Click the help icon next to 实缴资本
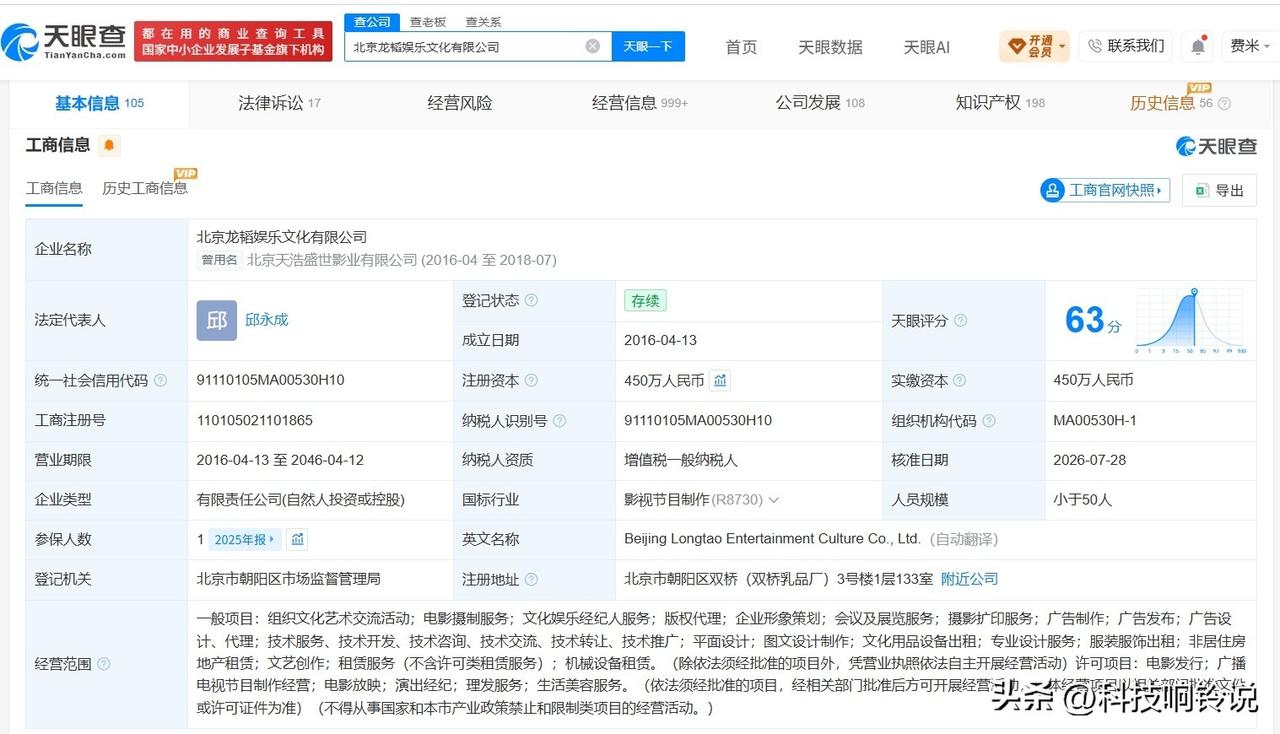The width and height of the screenshot is (1280, 734). tap(960, 381)
